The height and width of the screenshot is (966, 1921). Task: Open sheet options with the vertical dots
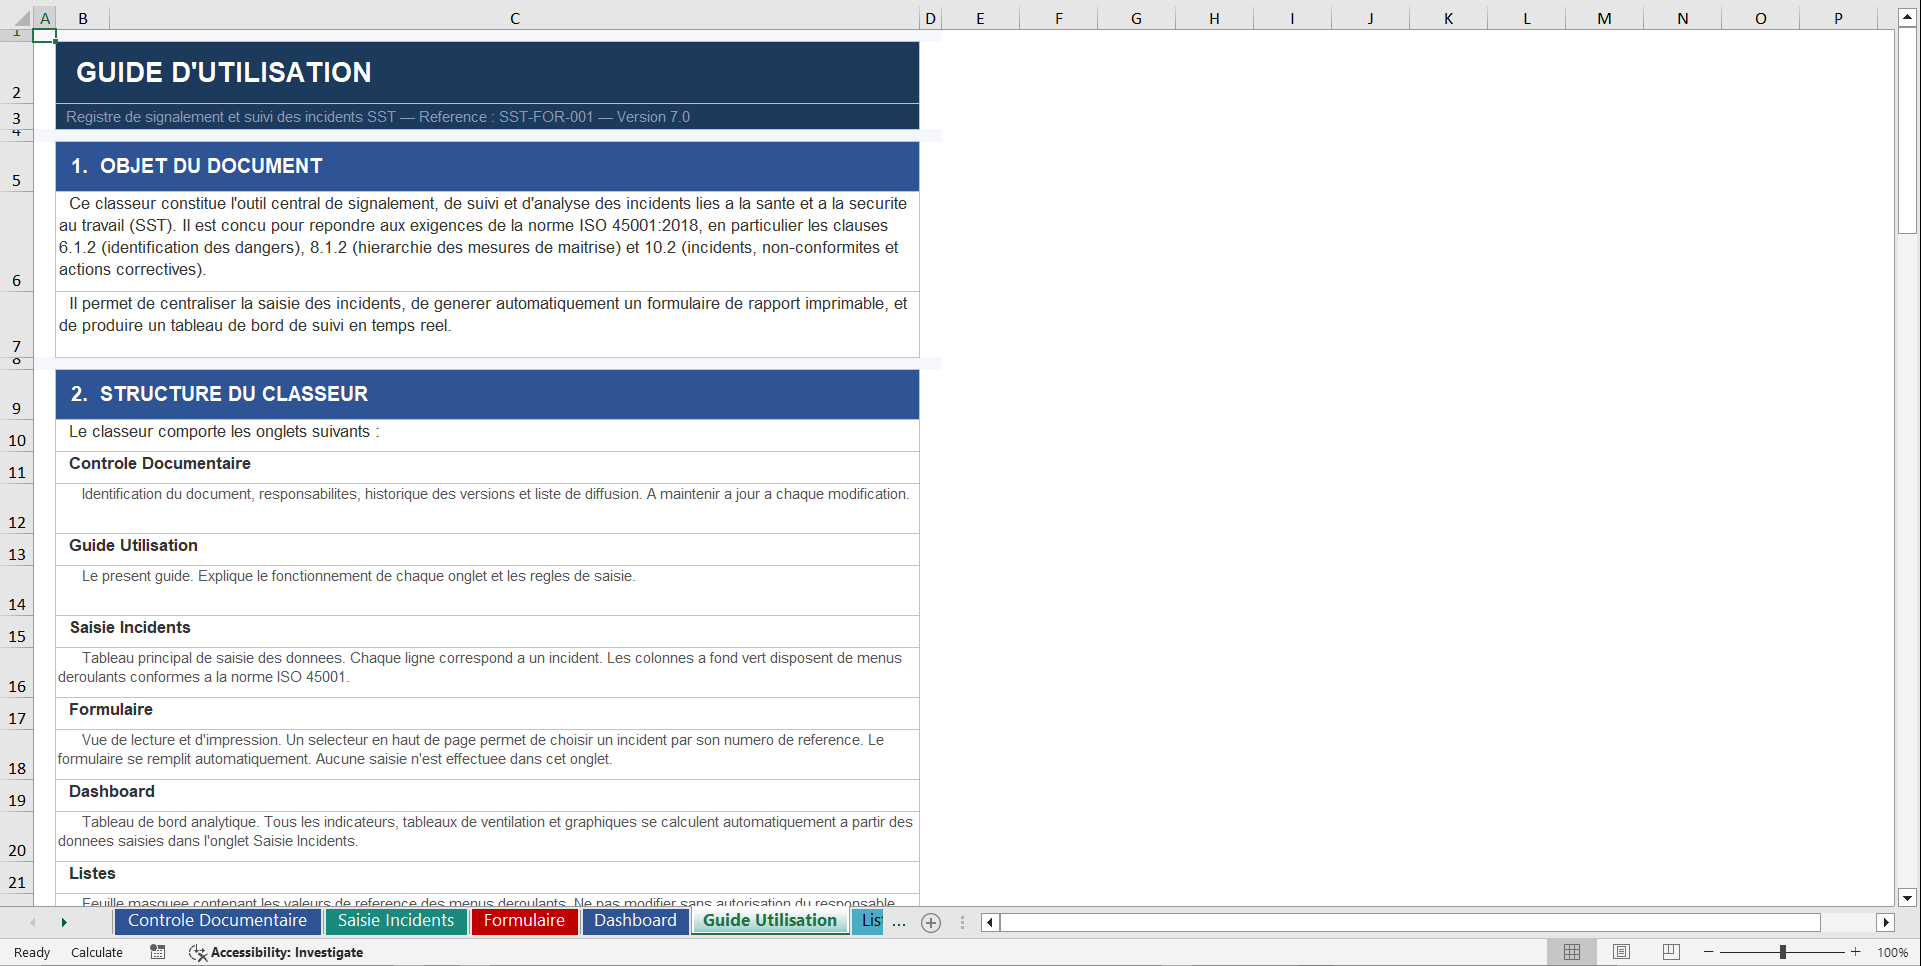[x=962, y=922]
